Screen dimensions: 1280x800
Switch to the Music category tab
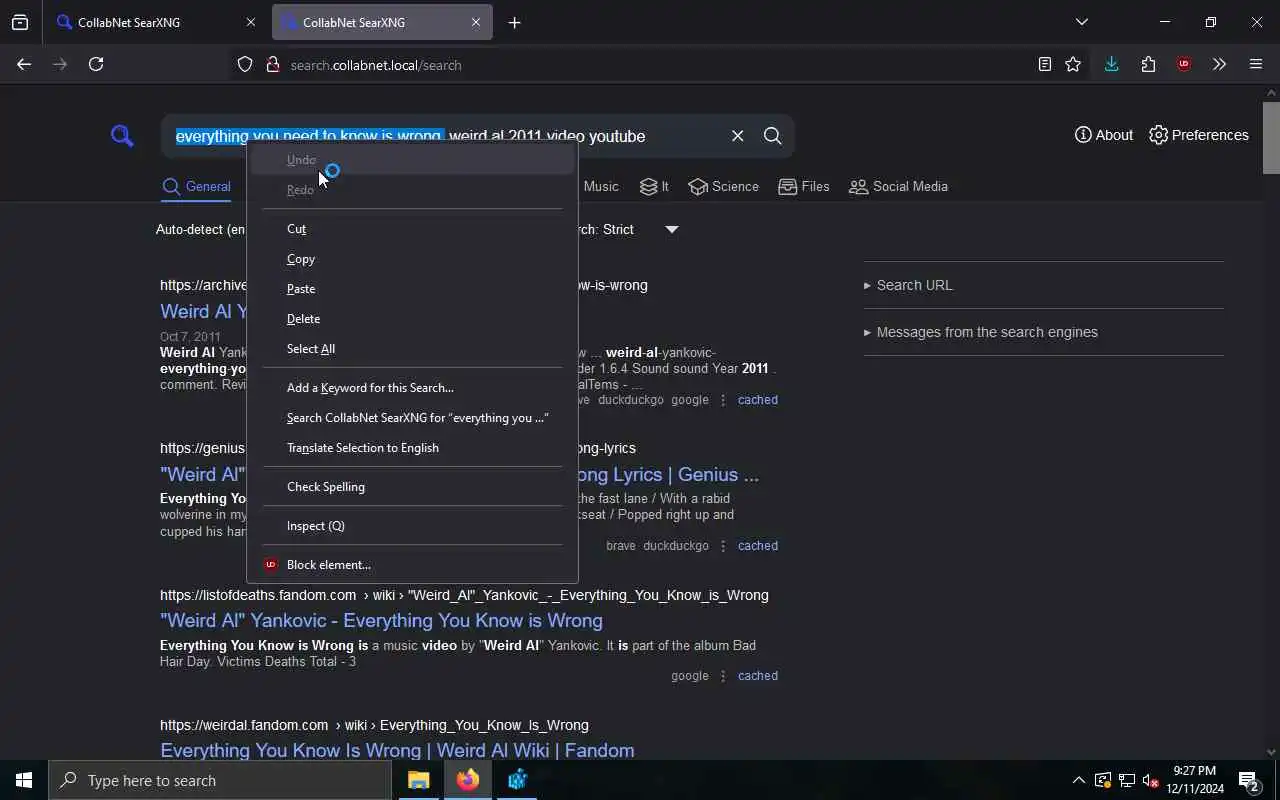(600, 186)
